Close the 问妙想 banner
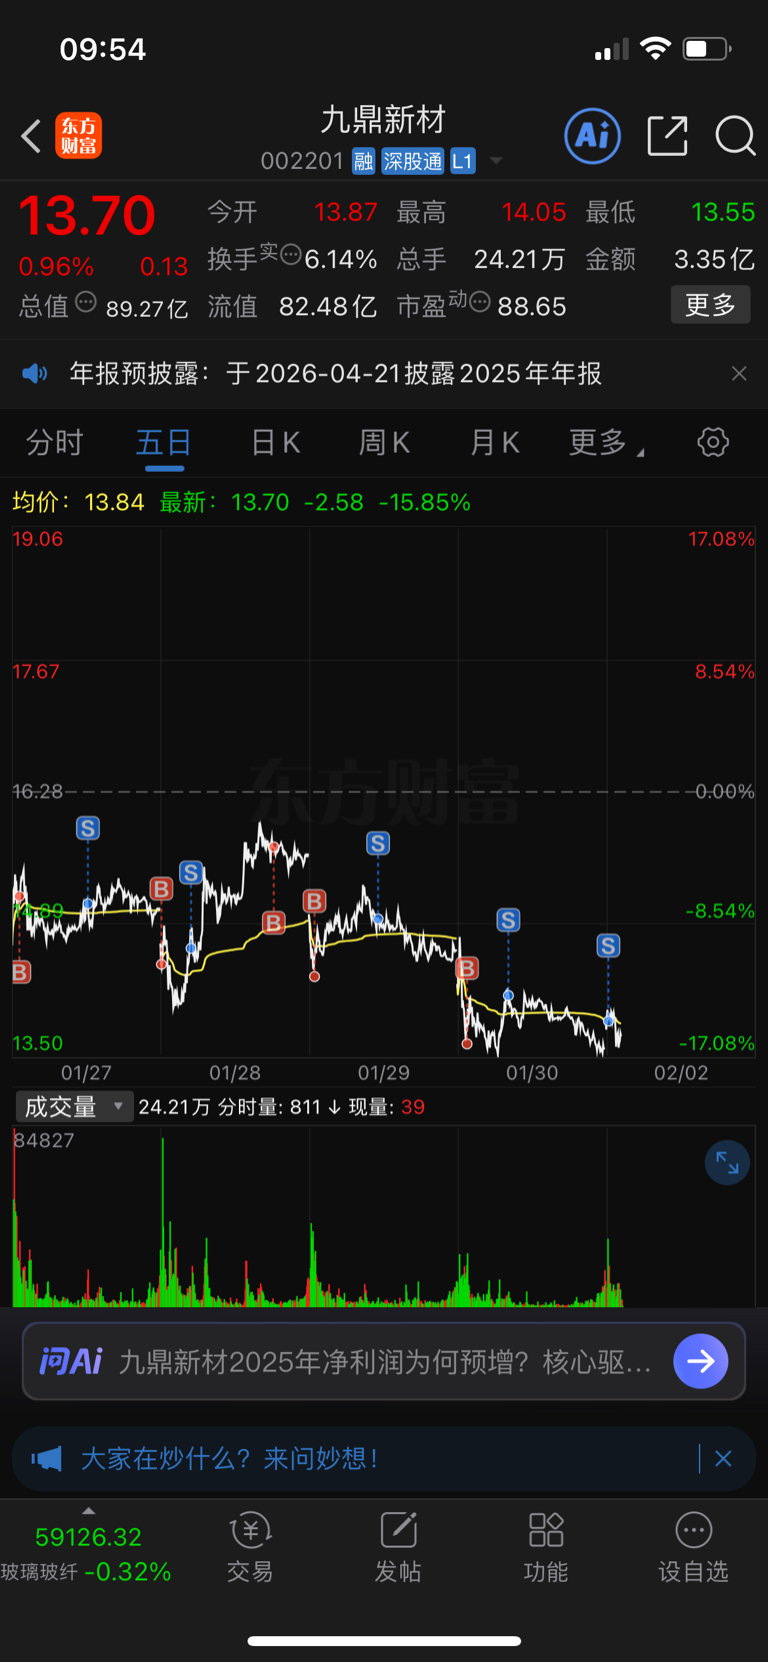 click(x=723, y=1458)
